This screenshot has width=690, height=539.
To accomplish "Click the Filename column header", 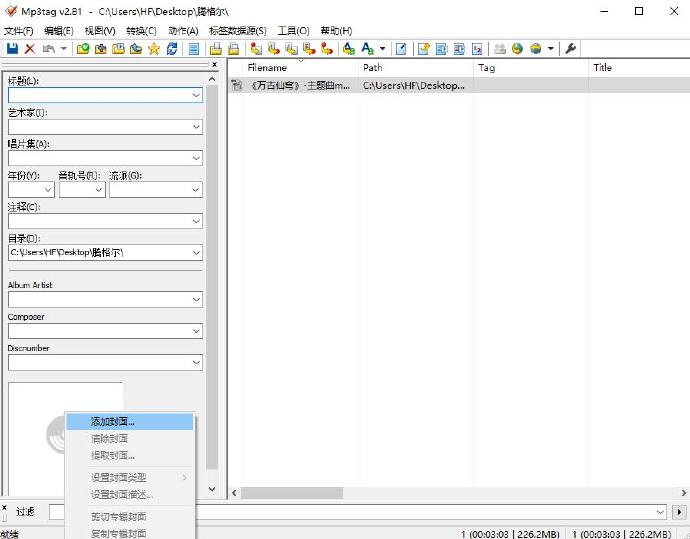I will coord(267,68).
